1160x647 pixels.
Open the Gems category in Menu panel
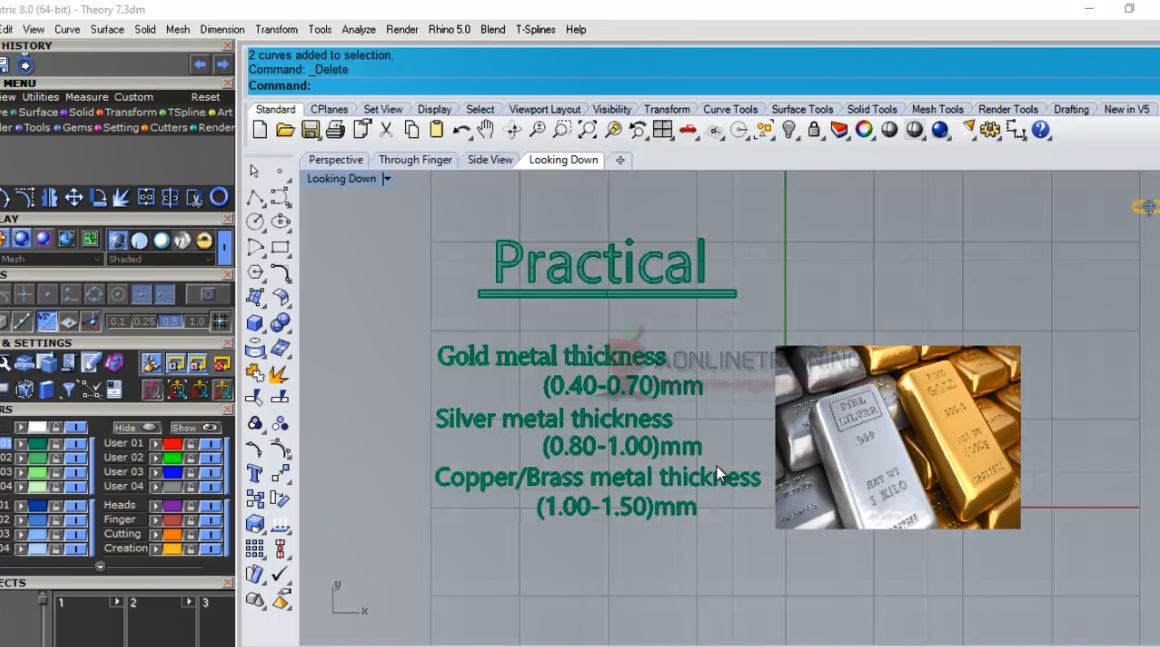pyautogui.click(x=73, y=127)
